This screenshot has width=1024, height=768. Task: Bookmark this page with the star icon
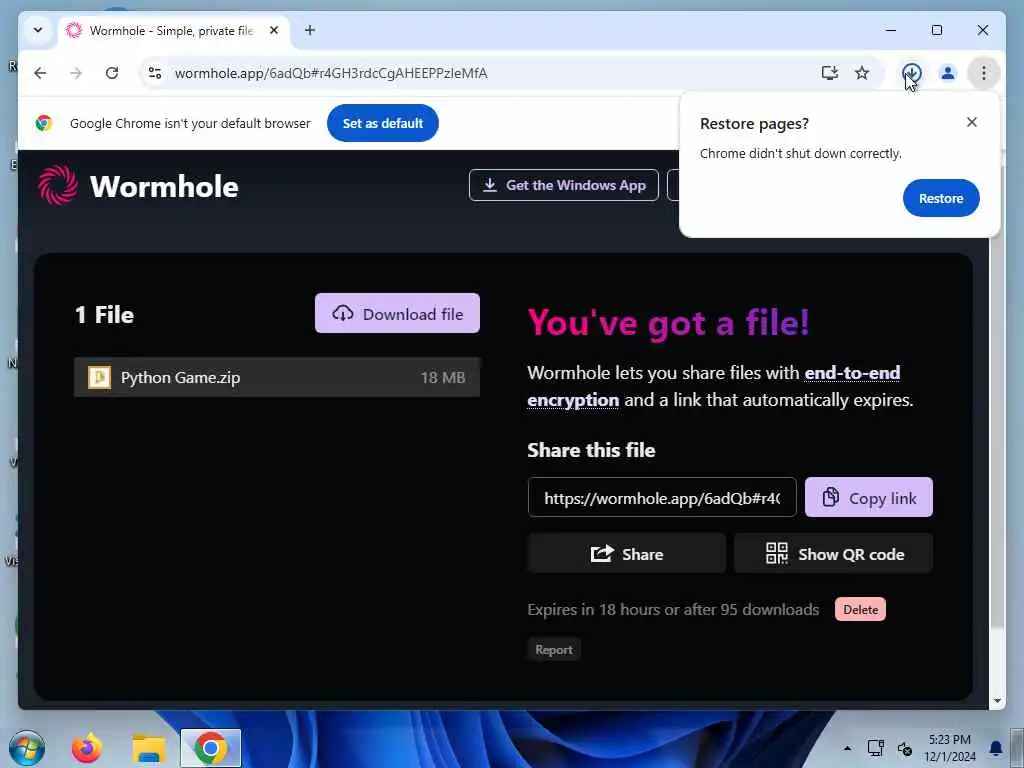pos(862,73)
